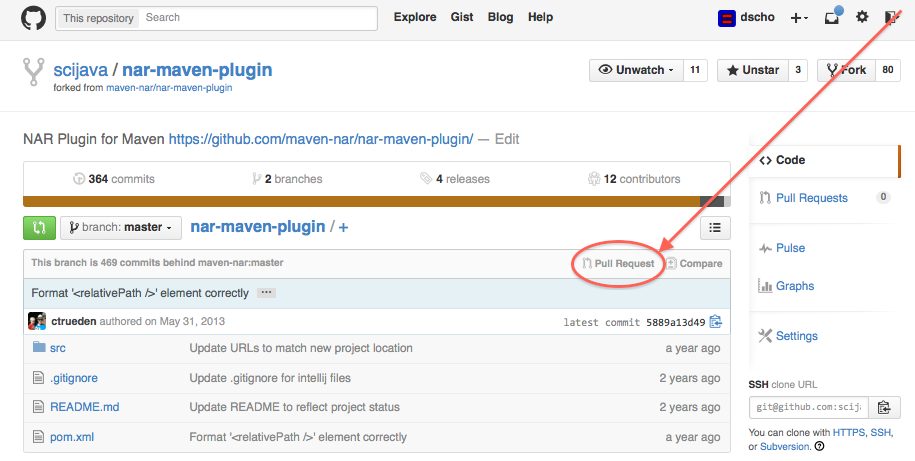The image size is (915, 461).
Task: Open nar-maven-plugin repository title link
Action: click(197, 70)
